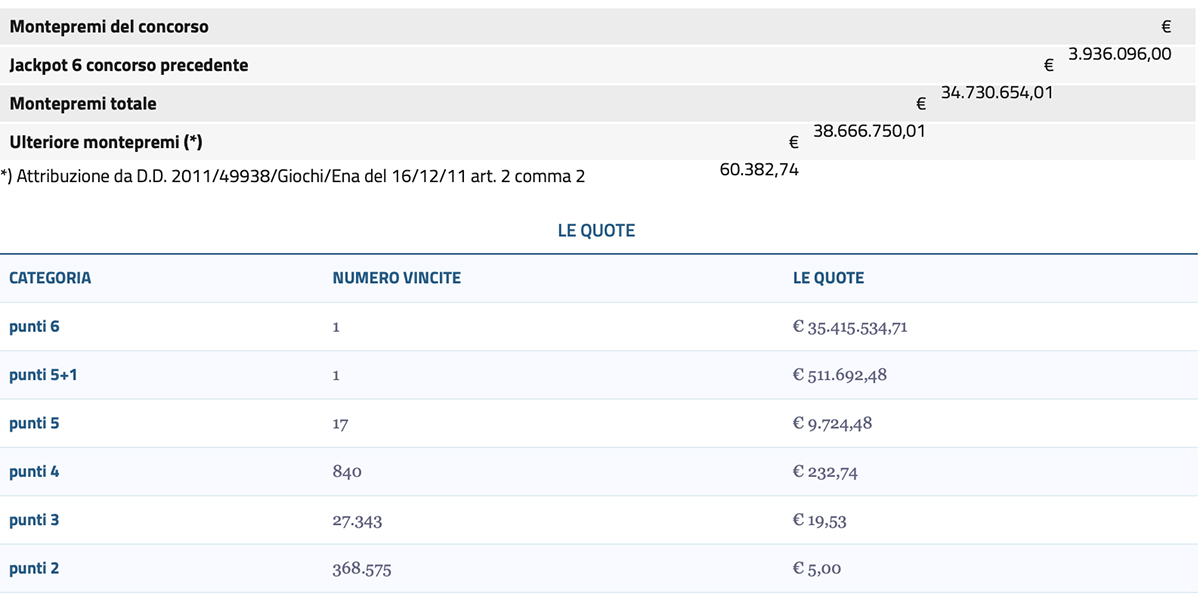This screenshot has height=597, width=1200.
Task: Click the € 511.692,48 prize amount
Action: point(840,375)
